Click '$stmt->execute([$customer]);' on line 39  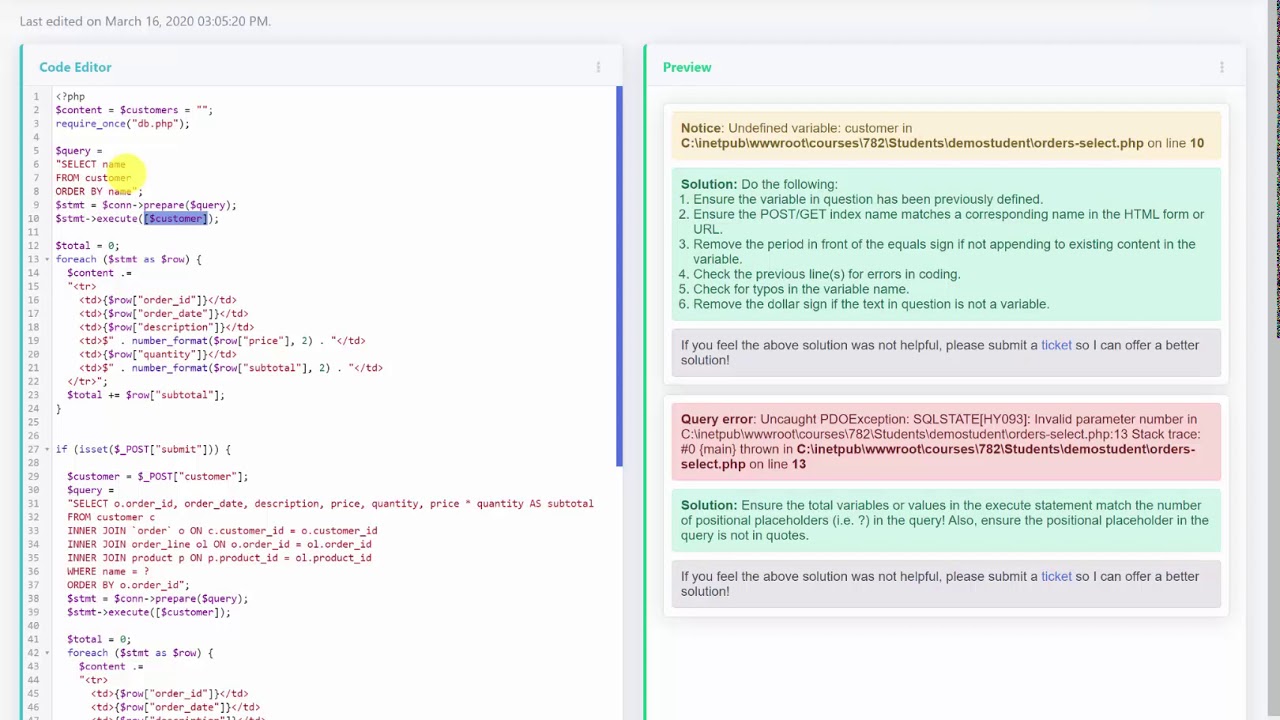(149, 612)
